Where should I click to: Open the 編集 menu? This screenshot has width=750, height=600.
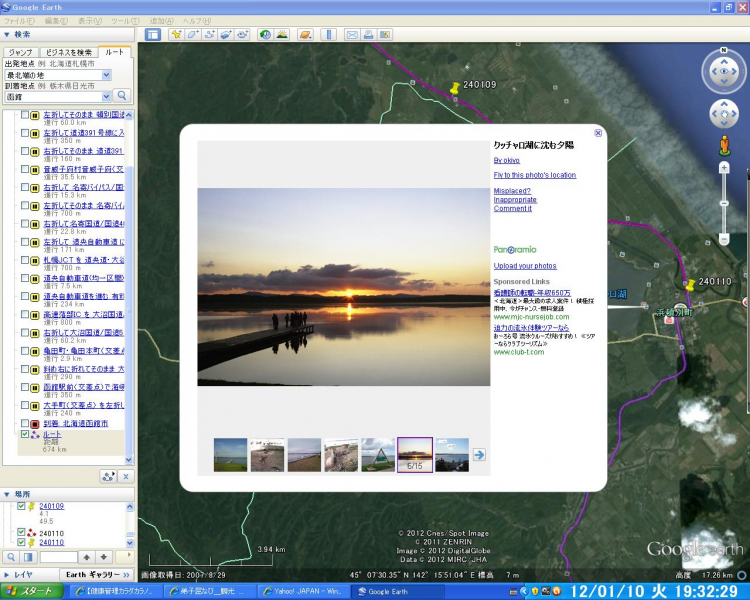[x=56, y=21]
